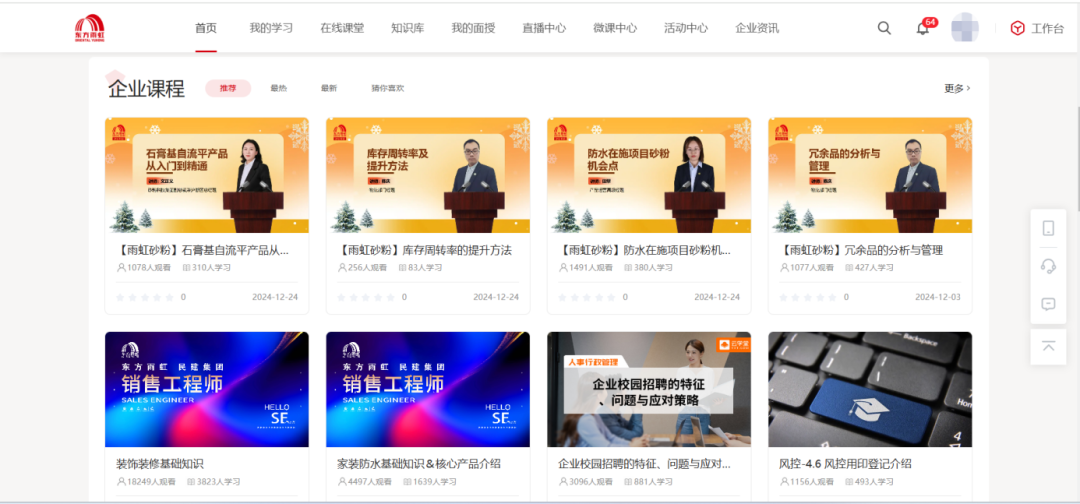Screen dimensions: 1080x504
Task: Click star rating on 石膏基自流平 card
Action: tap(145, 297)
